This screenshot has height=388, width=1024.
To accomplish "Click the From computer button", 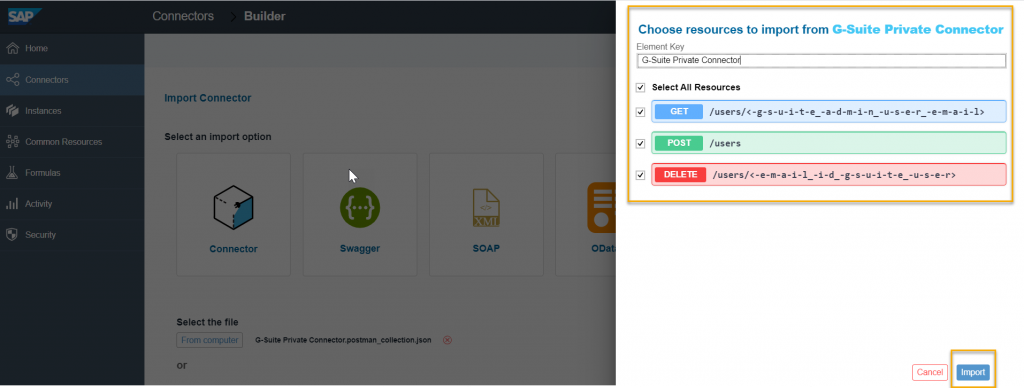I will click(x=210, y=340).
